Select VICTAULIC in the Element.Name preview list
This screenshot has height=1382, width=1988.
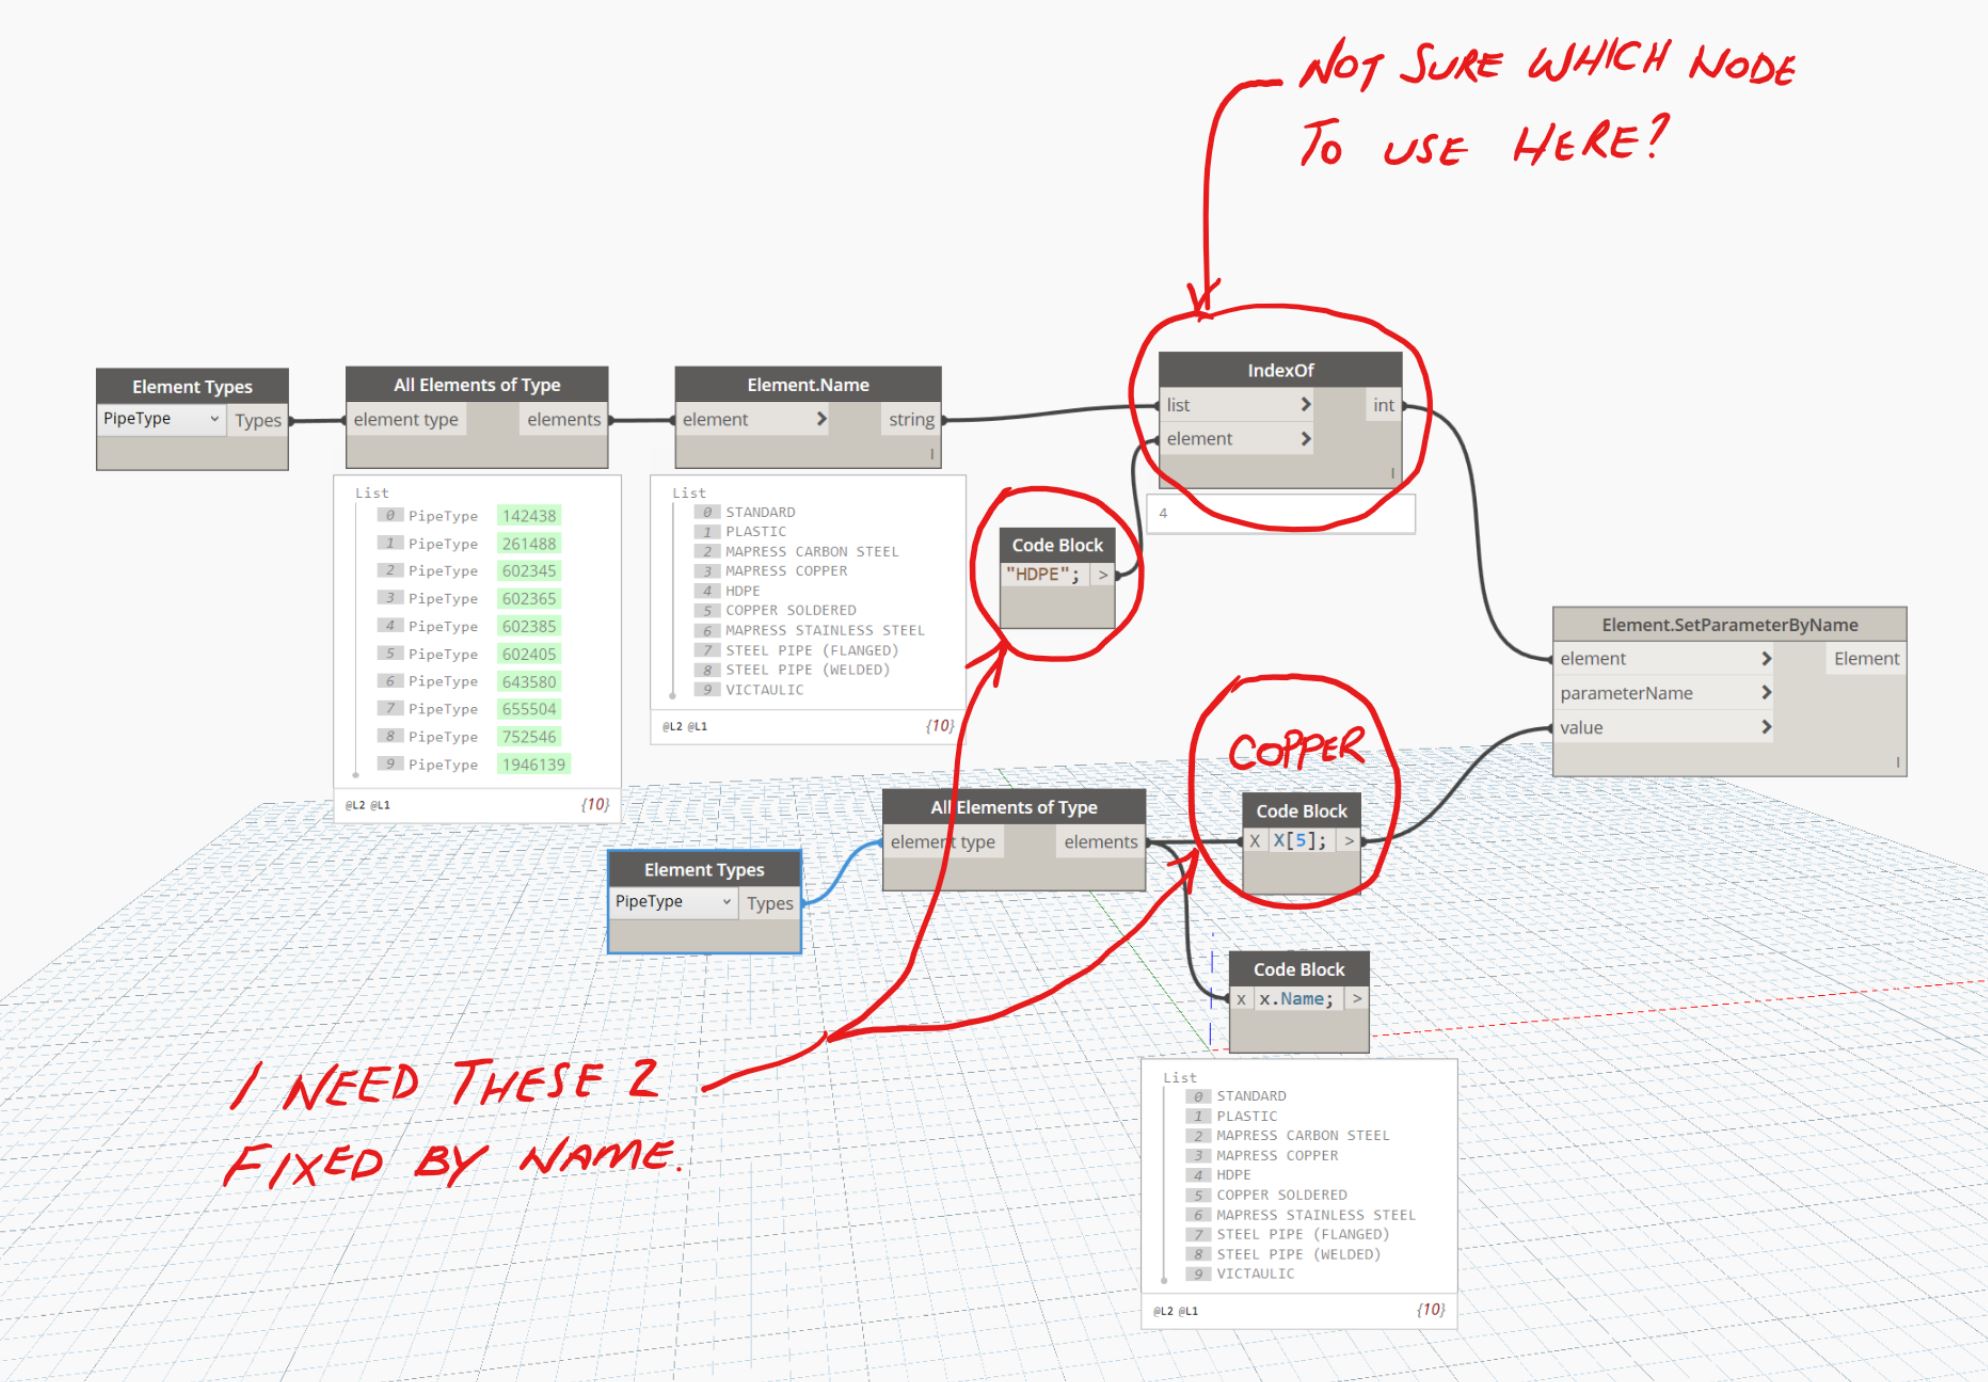coord(765,690)
